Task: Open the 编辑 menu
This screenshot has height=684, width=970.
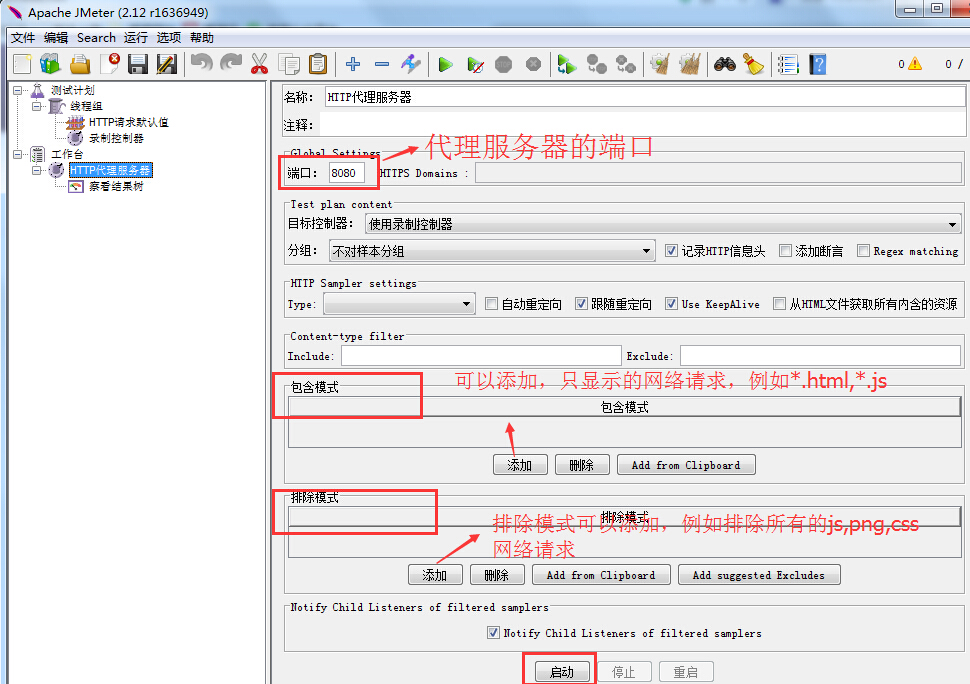Action: coord(56,38)
